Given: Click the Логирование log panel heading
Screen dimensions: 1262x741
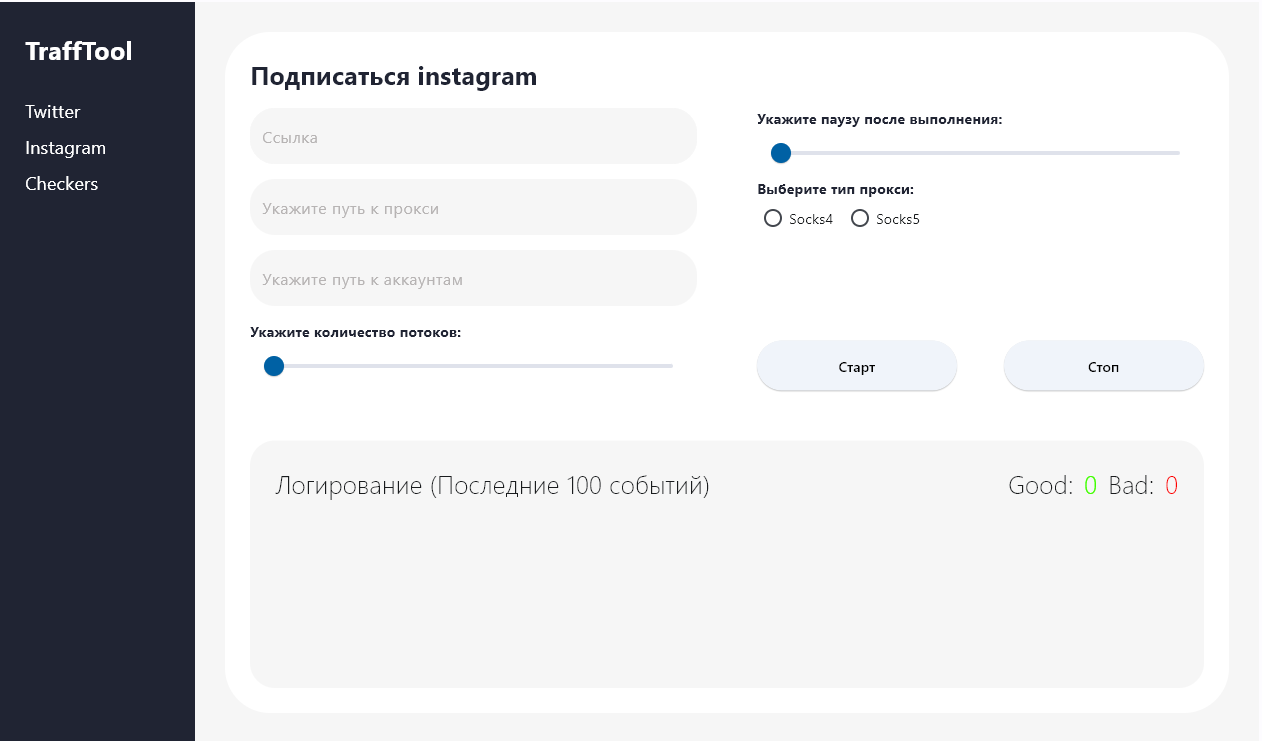Looking at the screenshot, I should pyautogui.click(x=492, y=487).
